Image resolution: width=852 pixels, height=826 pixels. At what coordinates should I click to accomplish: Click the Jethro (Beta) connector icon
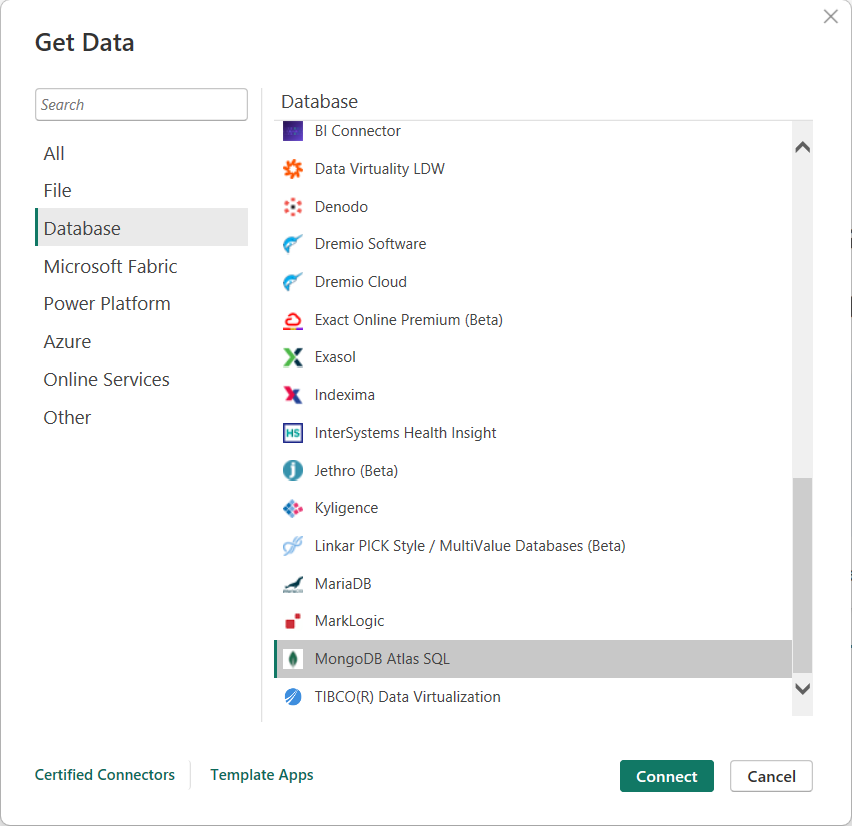pos(291,470)
